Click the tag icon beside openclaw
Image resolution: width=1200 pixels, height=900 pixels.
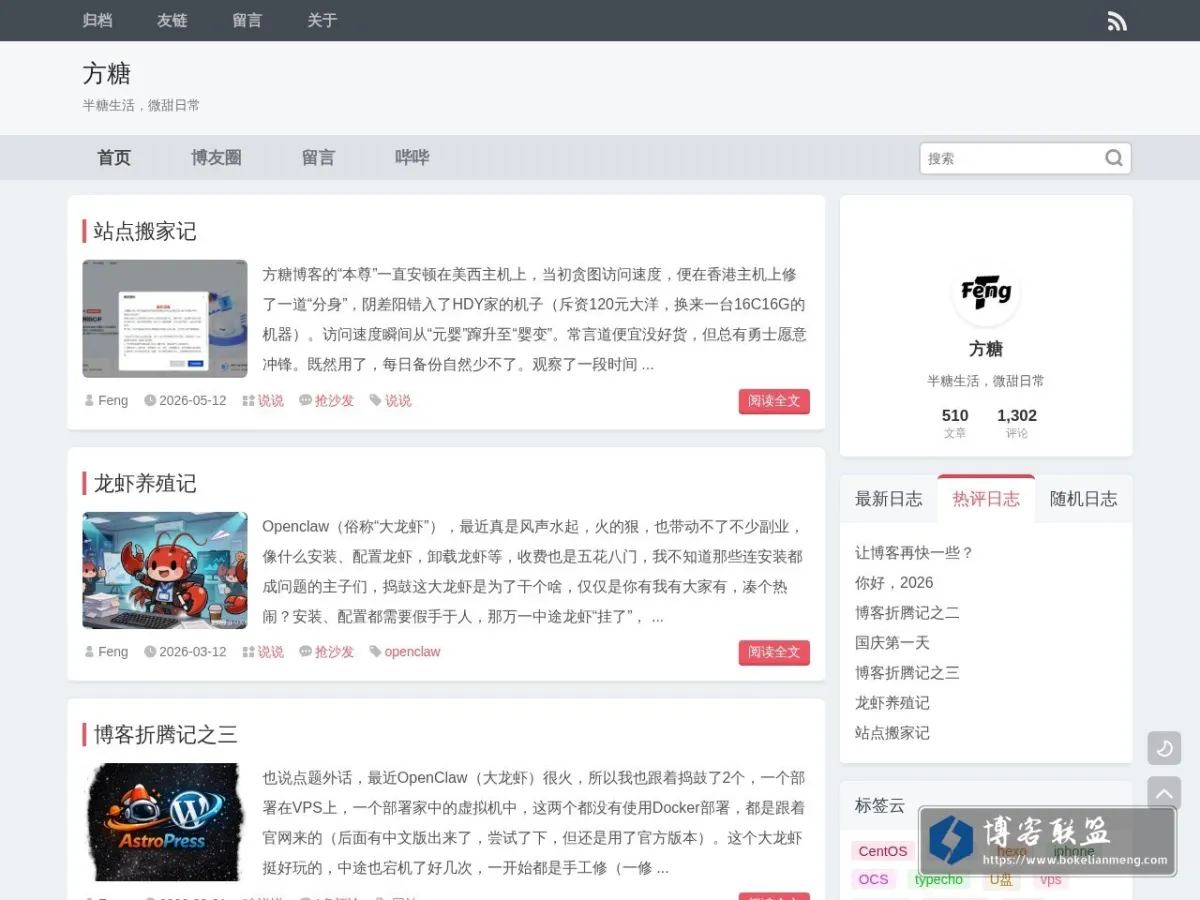click(376, 651)
